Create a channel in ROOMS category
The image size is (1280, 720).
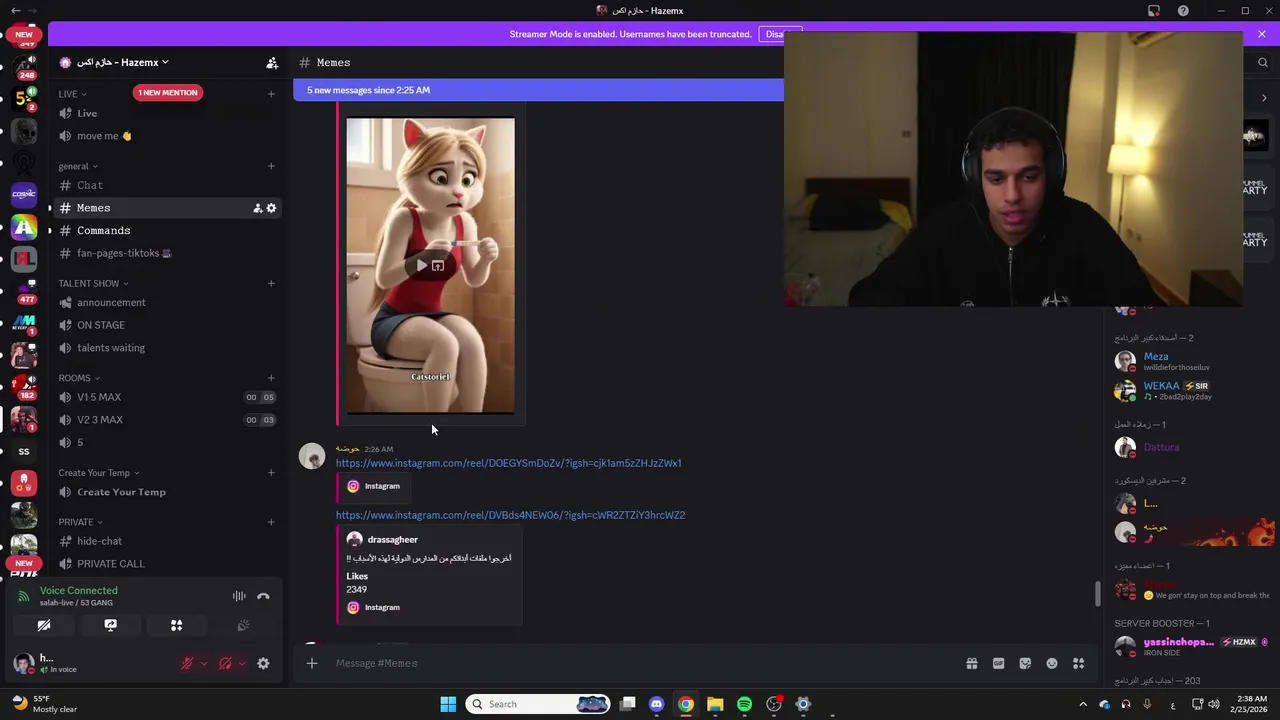[x=271, y=378]
